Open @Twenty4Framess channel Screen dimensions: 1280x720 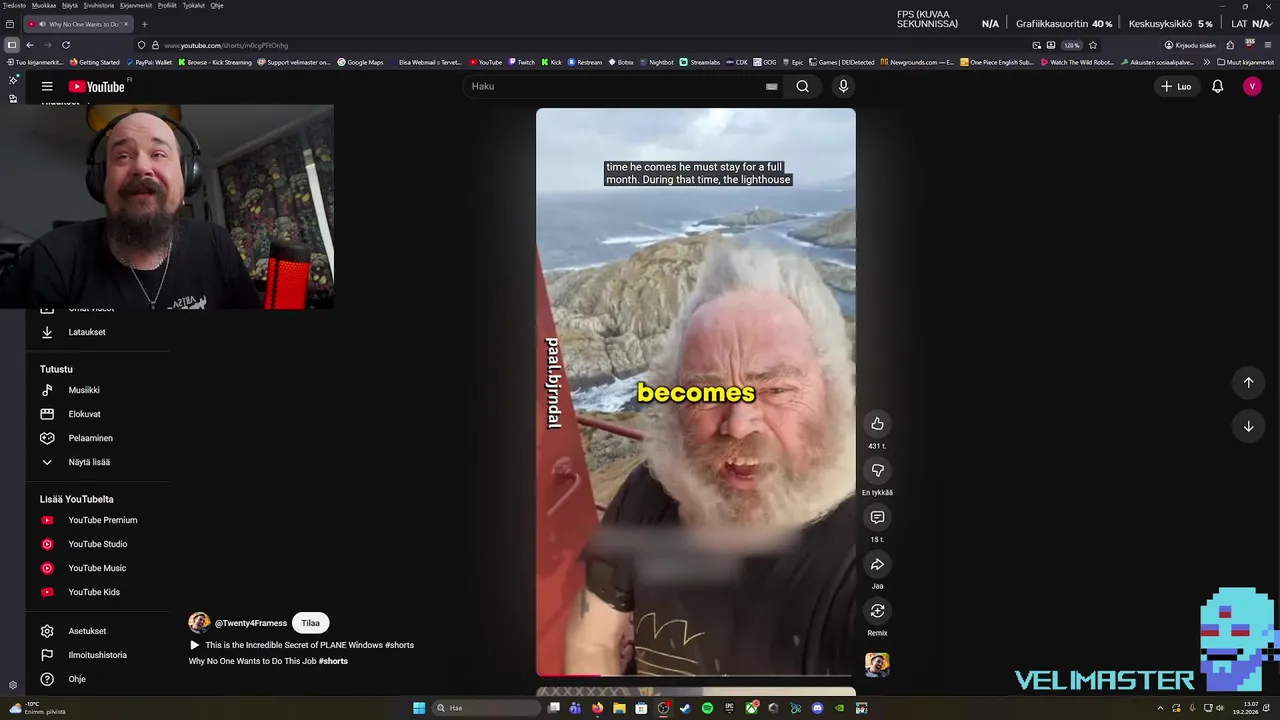pyautogui.click(x=251, y=623)
